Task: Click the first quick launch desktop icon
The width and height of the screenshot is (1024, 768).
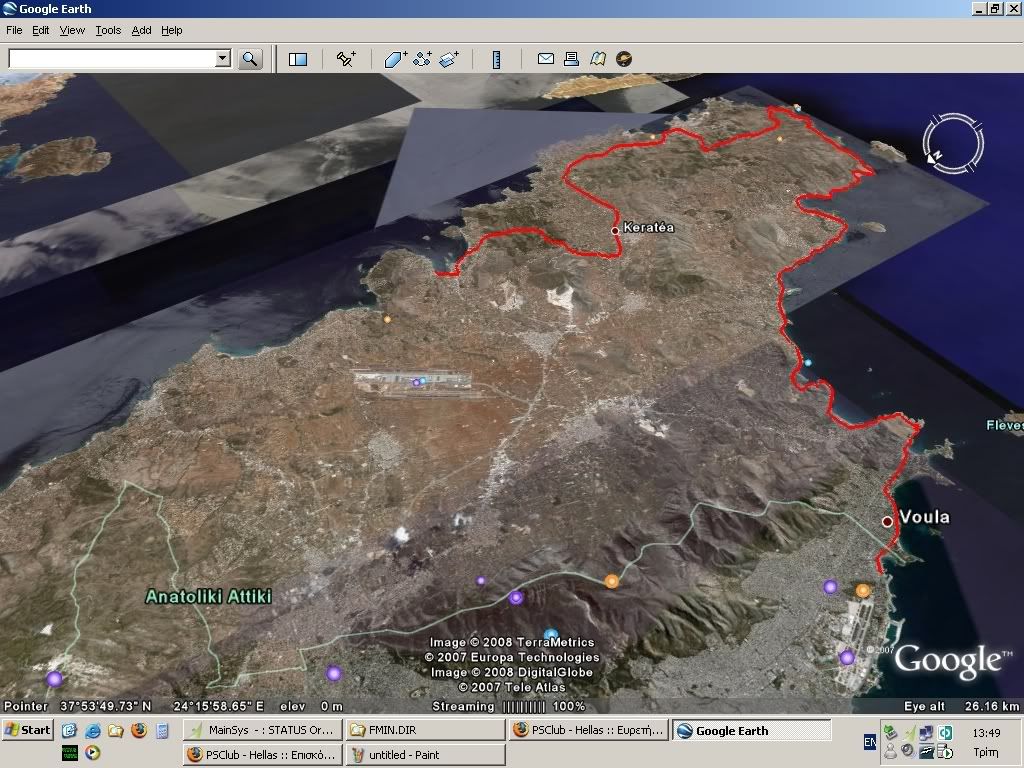Action: point(70,730)
